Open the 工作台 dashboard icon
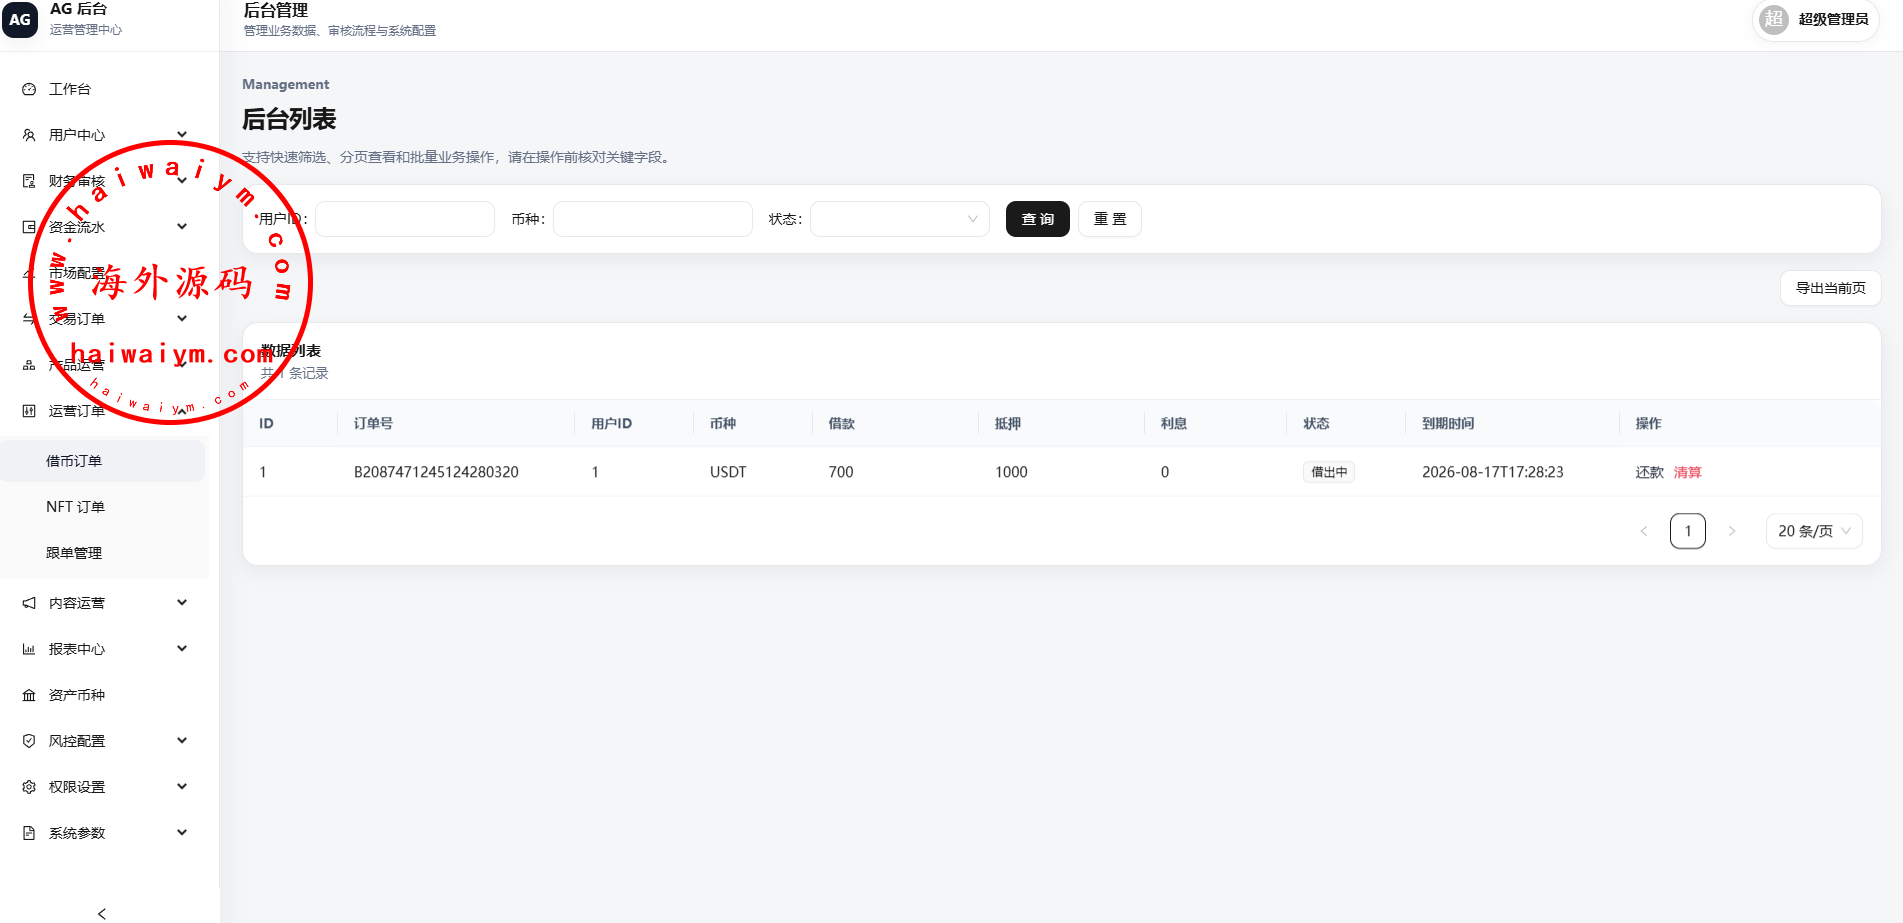Screen dimensions: 1903x923 click(x=29, y=89)
